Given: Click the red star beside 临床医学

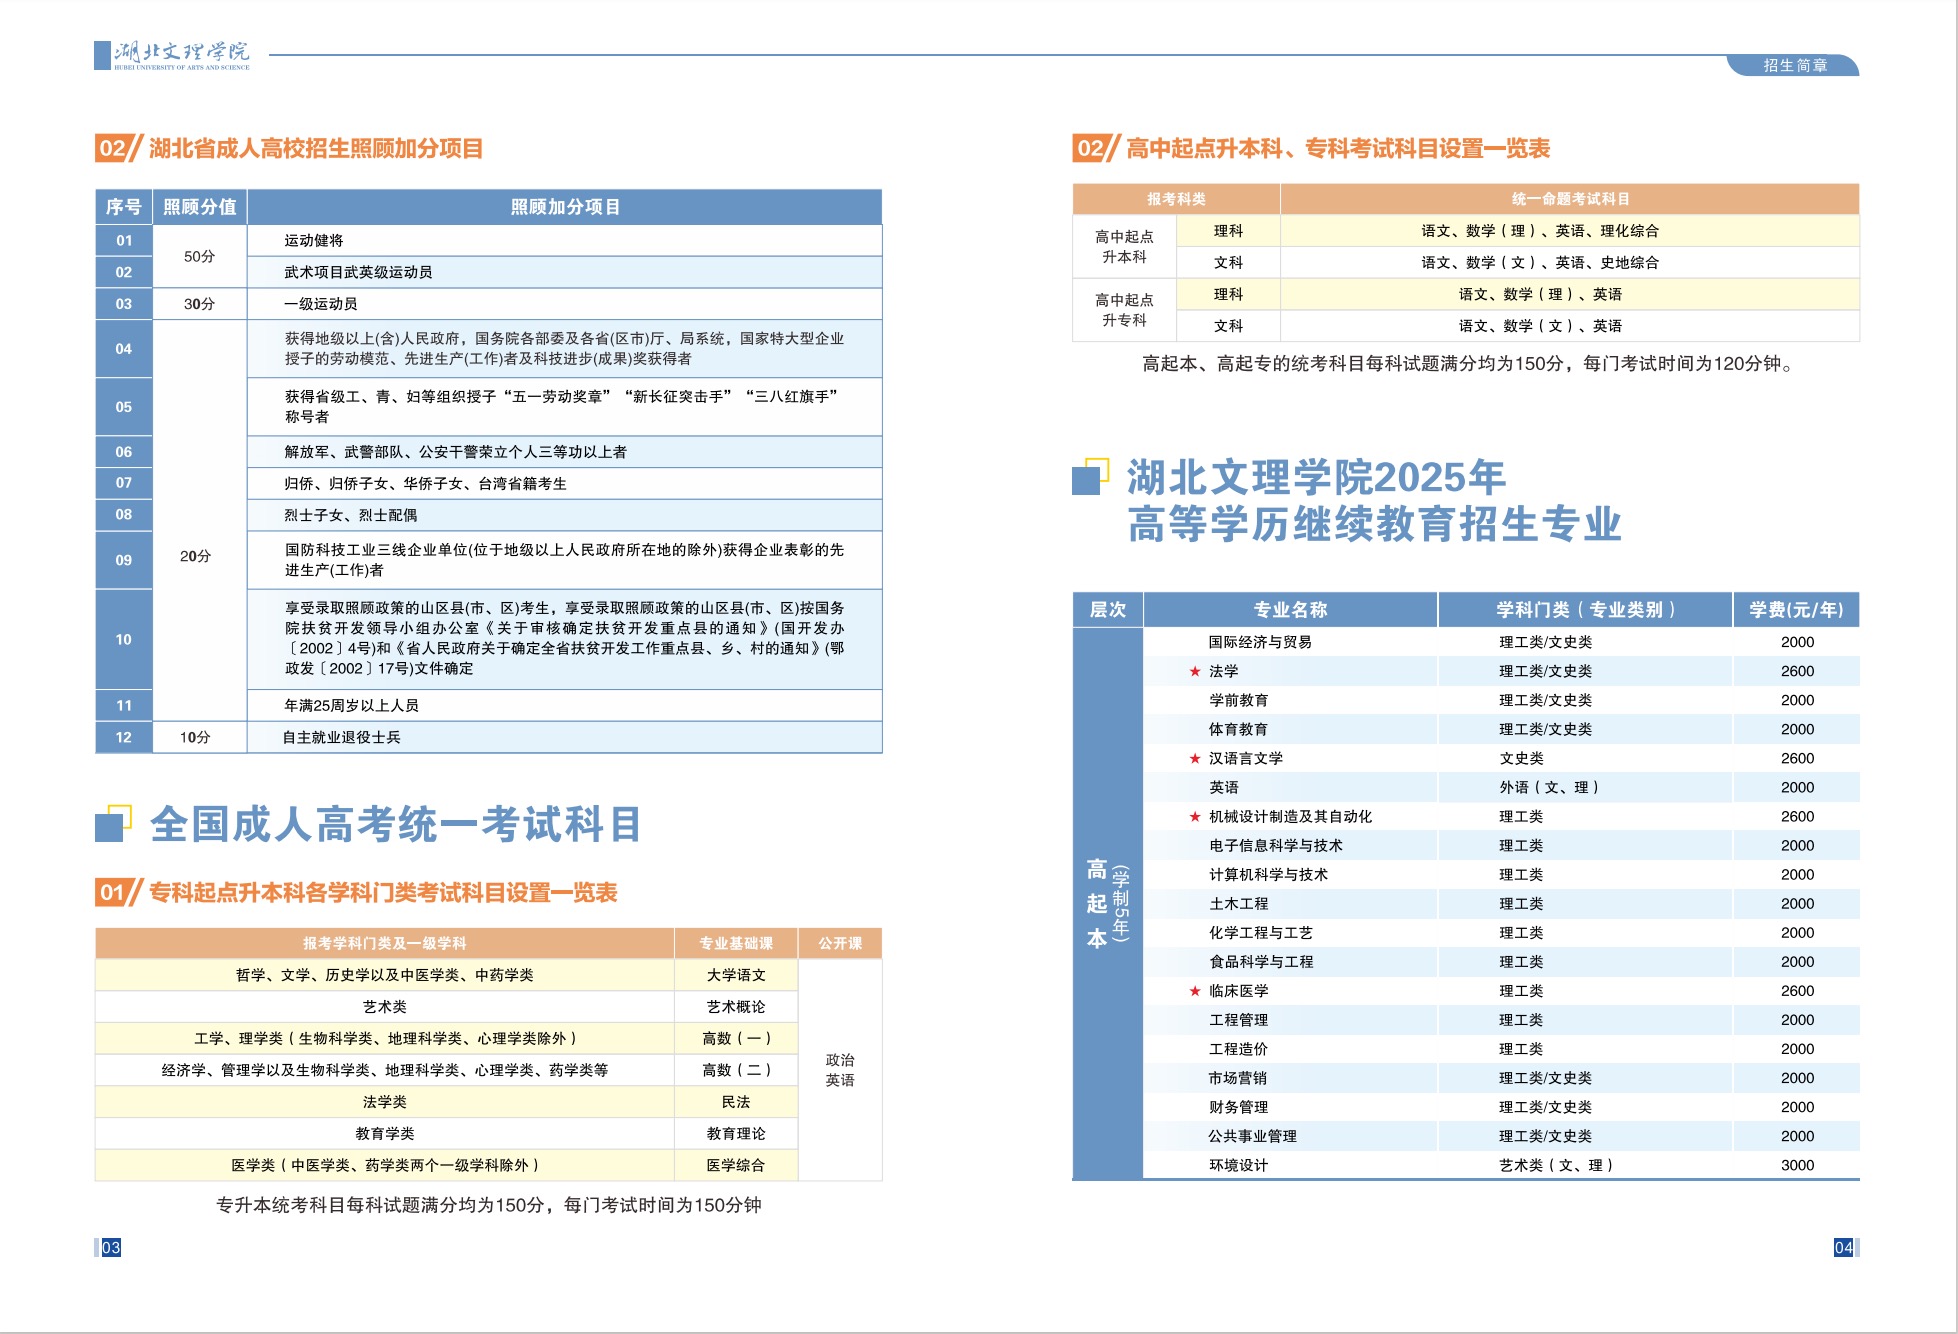Looking at the screenshot, I should pyautogui.click(x=1194, y=991).
